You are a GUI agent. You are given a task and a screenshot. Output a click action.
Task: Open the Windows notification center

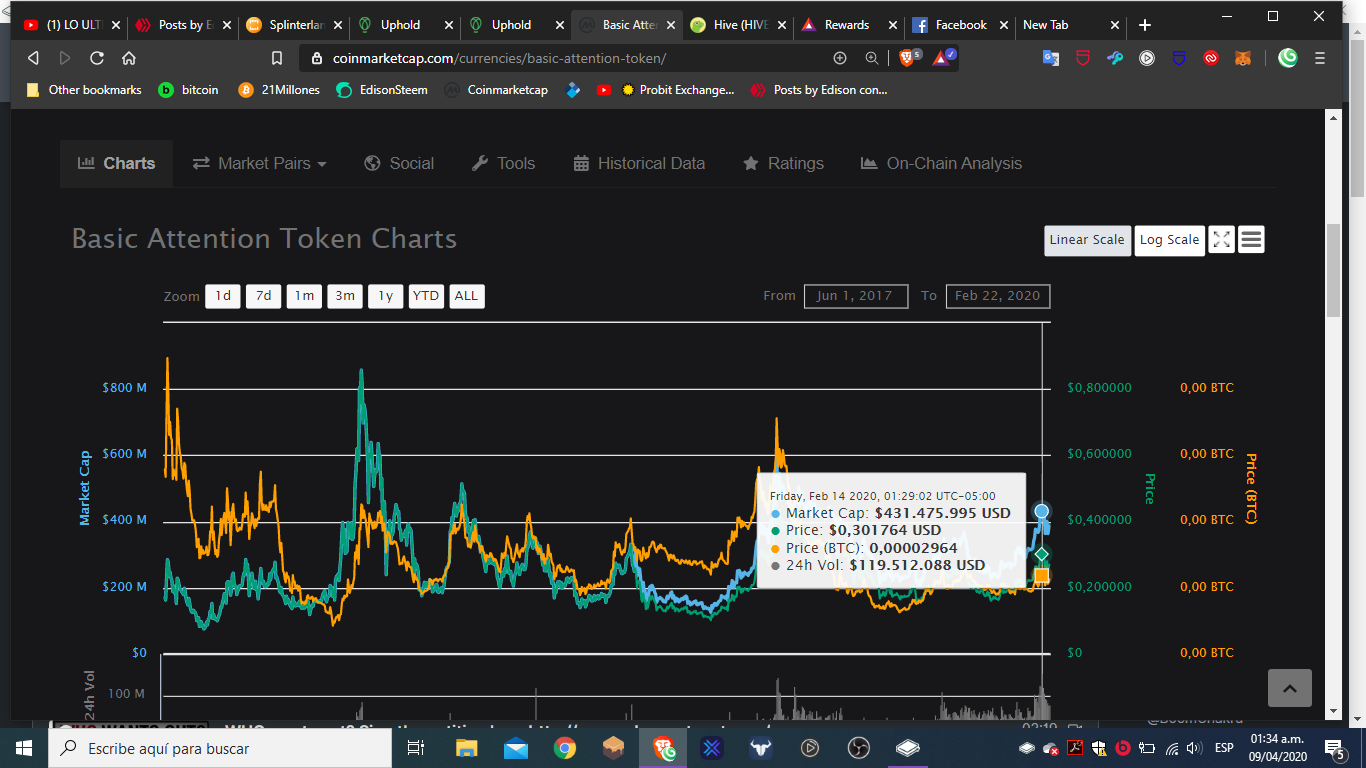tap(1334, 748)
